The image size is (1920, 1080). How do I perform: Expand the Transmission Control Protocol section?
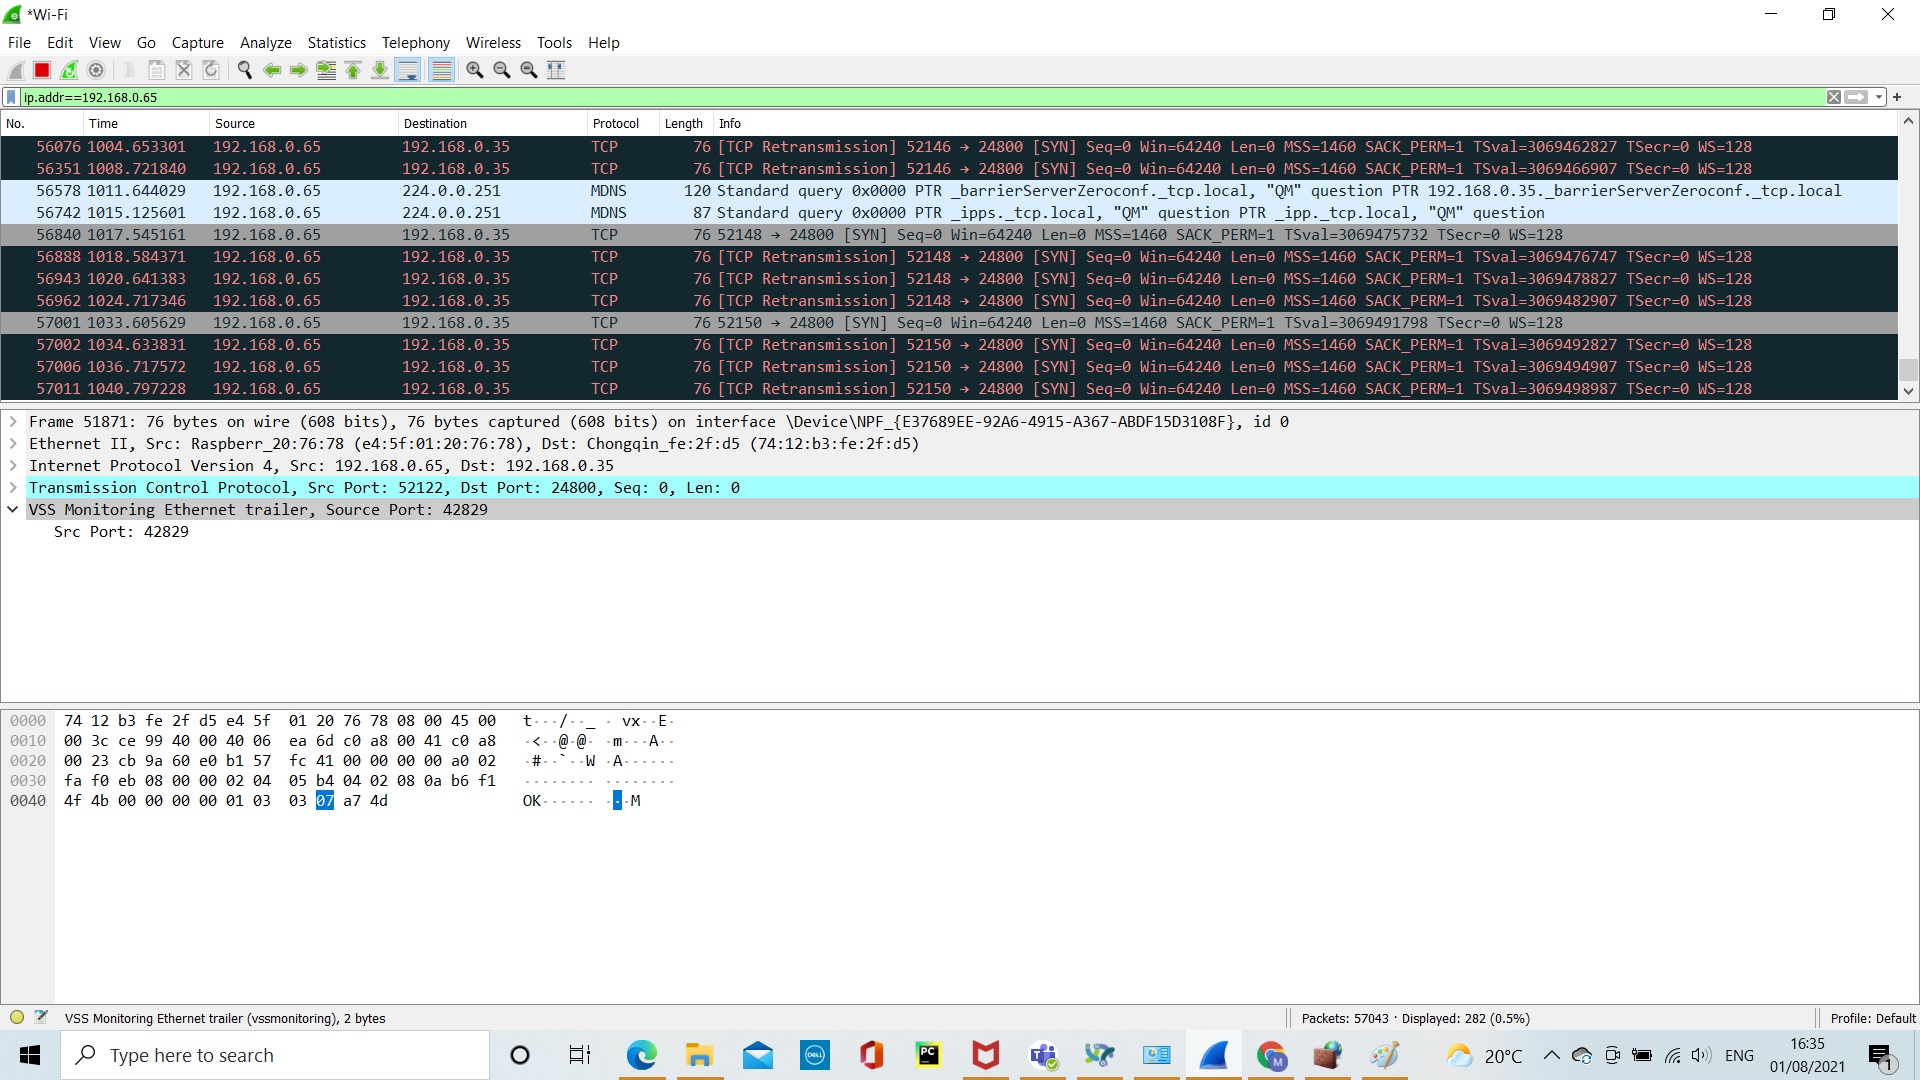[x=13, y=487]
